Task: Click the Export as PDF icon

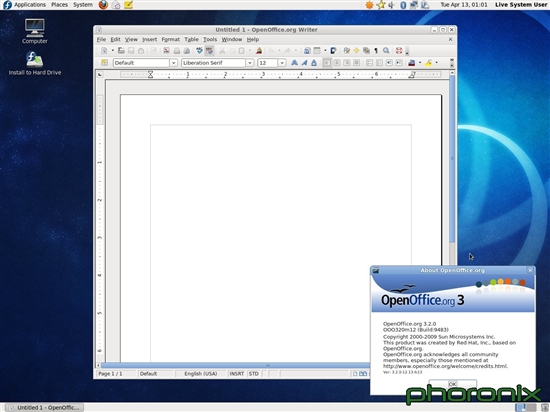Action: pos(166,51)
